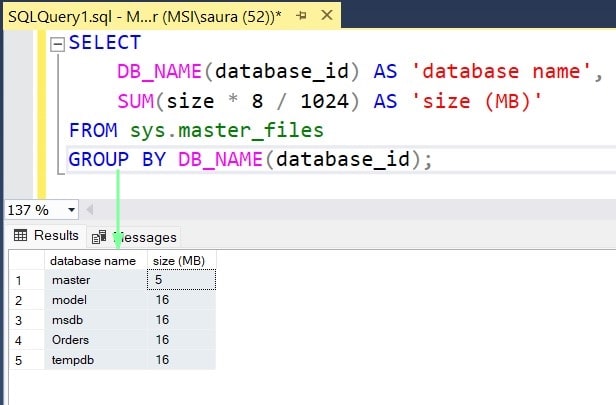Click the horizontal scroll left arrow
Image resolution: width=616 pixels, height=405 pixels.
[x=90, y=209]
